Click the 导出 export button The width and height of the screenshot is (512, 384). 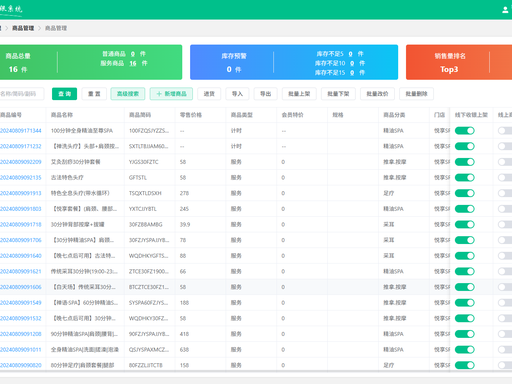(265, 94)
